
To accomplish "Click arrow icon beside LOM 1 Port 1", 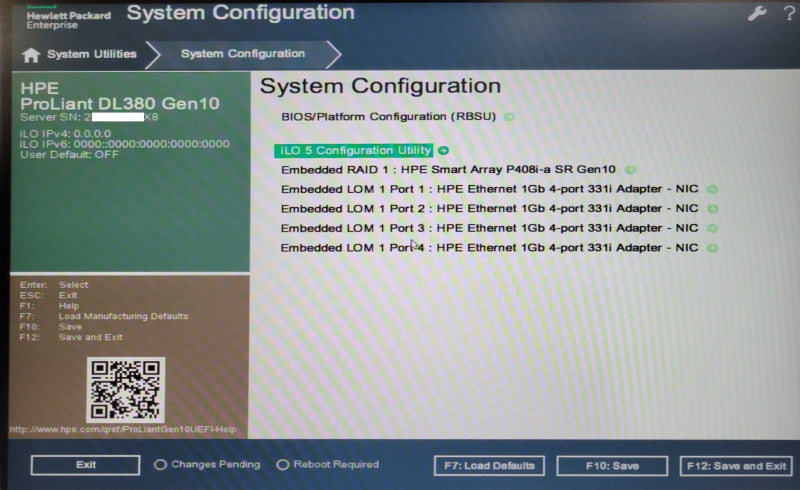I will click(x=712, y=189).
